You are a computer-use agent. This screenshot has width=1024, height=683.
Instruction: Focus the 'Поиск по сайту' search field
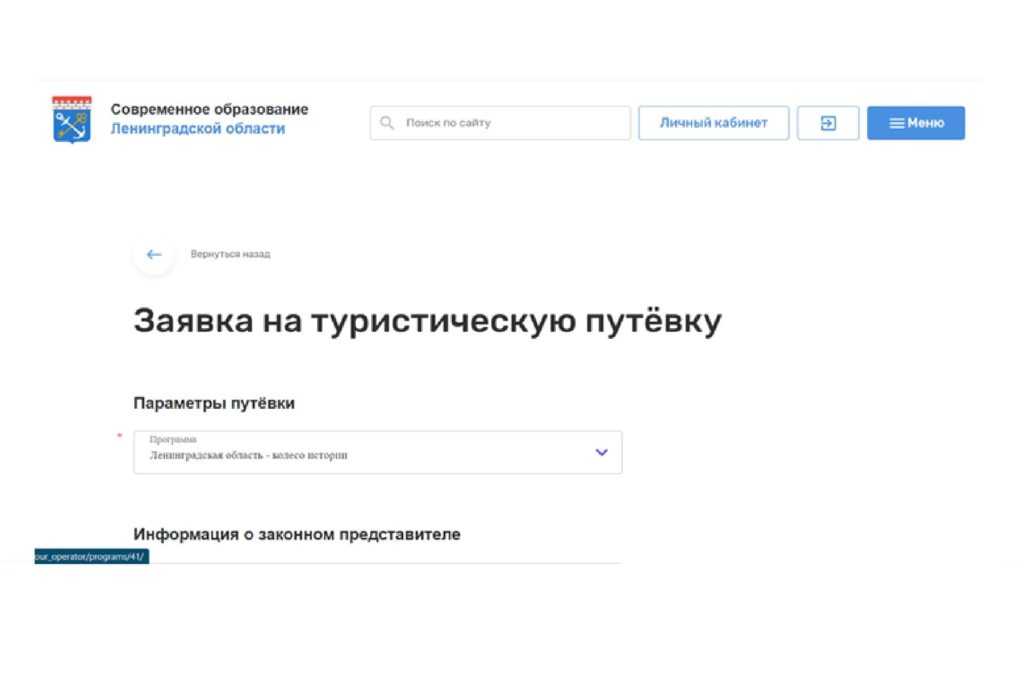click(x=510, y=123)
